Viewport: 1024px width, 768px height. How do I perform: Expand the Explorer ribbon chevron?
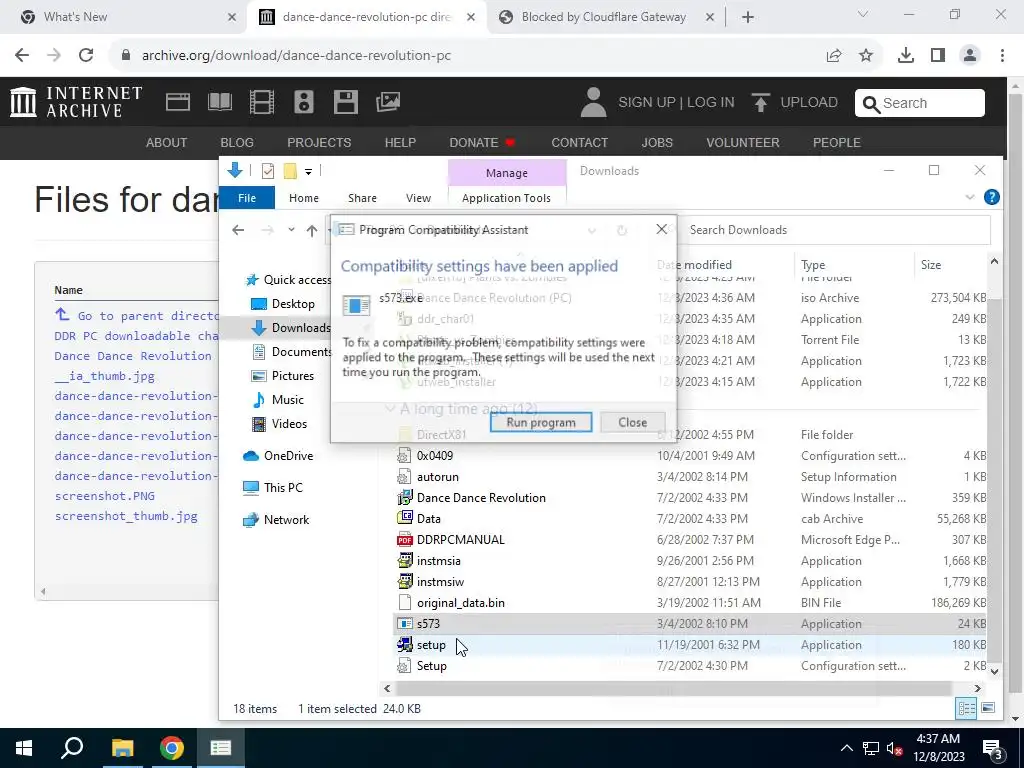(x=970, y=197)
